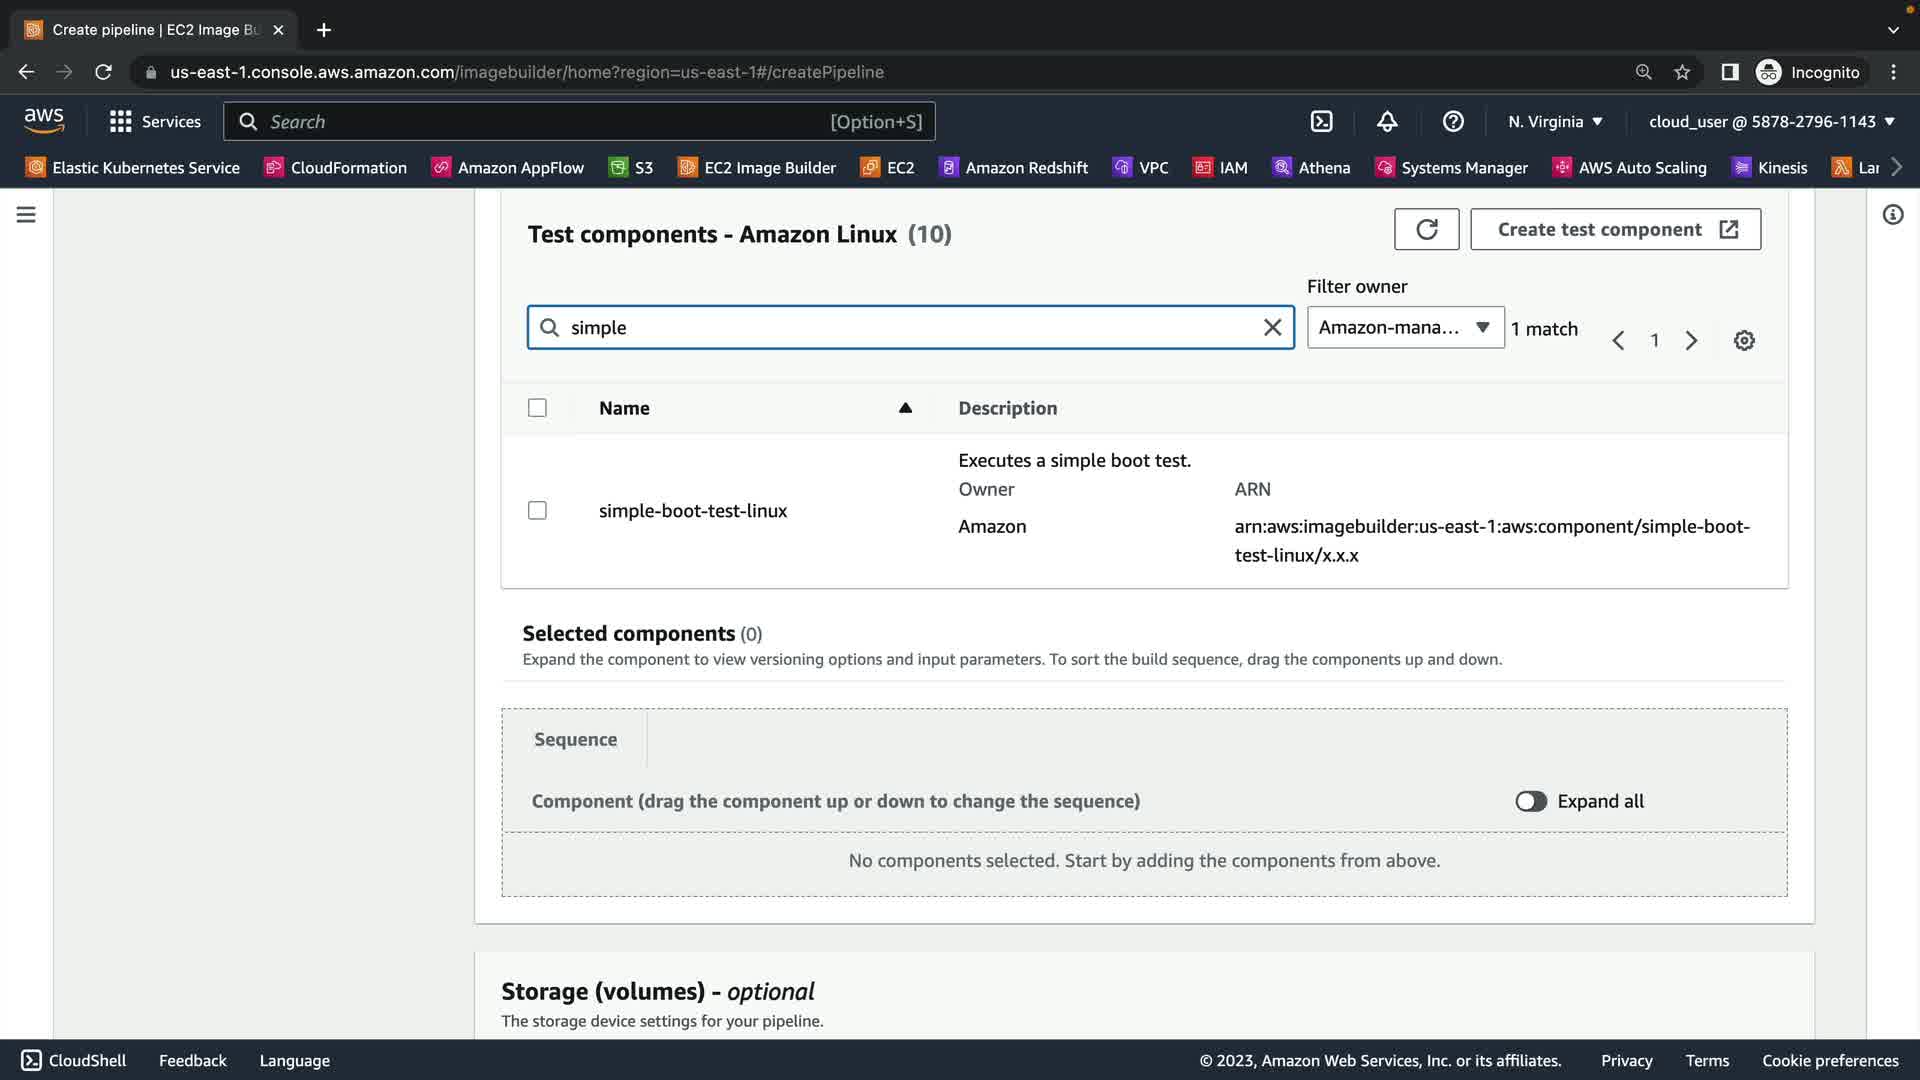1920x1080 pixels.
Task: Click Create test component button
Action: coord(1615,230)
